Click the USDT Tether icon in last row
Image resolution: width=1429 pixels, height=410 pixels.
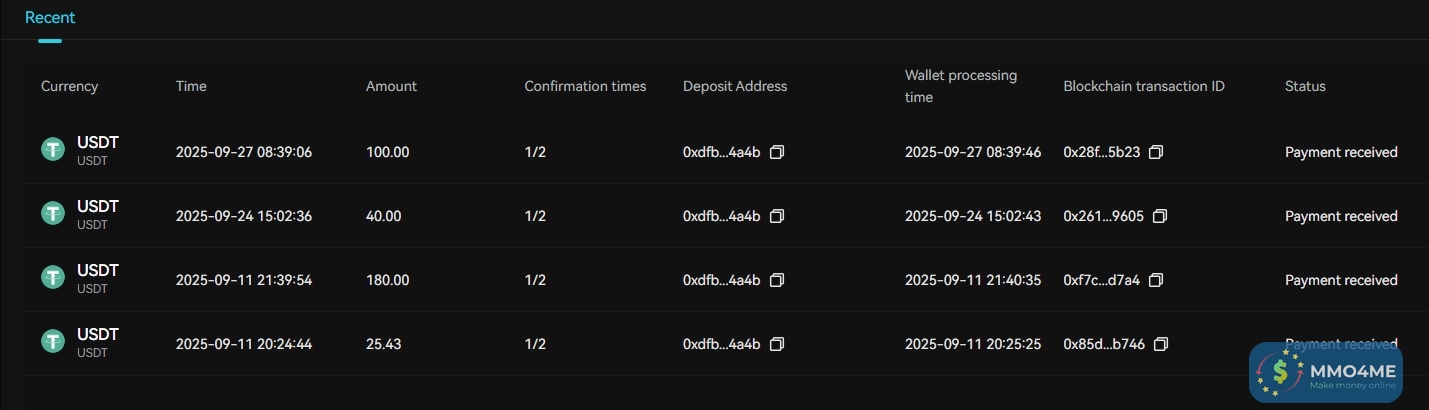[x=53, y=342]
